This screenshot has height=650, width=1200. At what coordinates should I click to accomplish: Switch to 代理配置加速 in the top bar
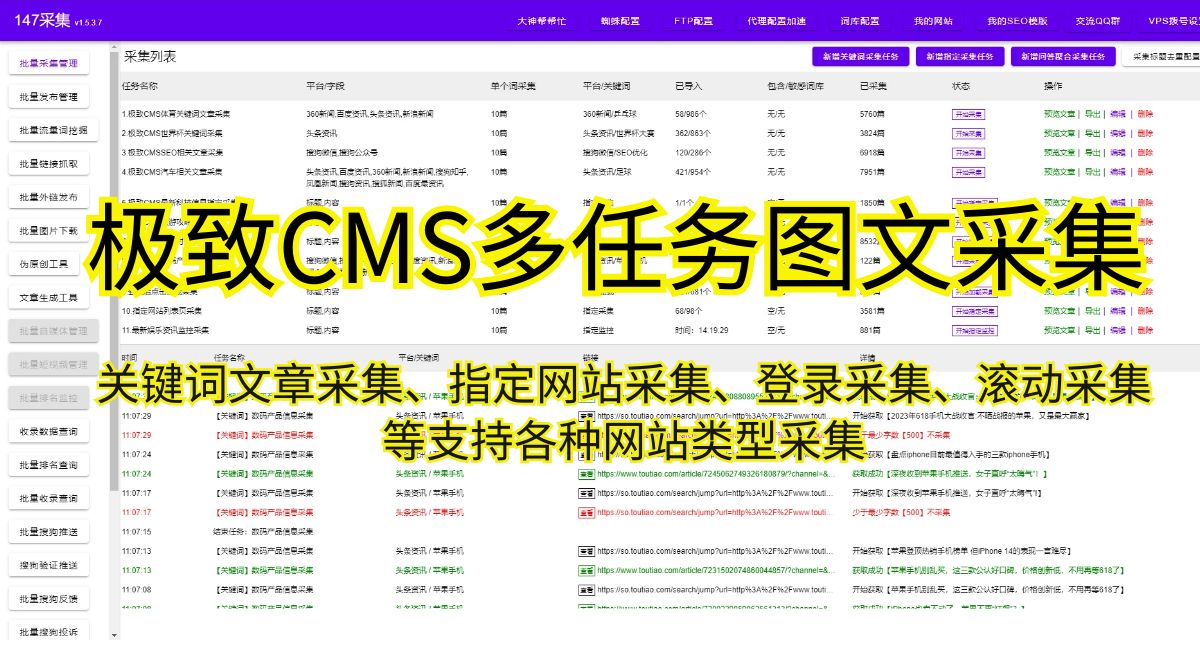point(776,20)
